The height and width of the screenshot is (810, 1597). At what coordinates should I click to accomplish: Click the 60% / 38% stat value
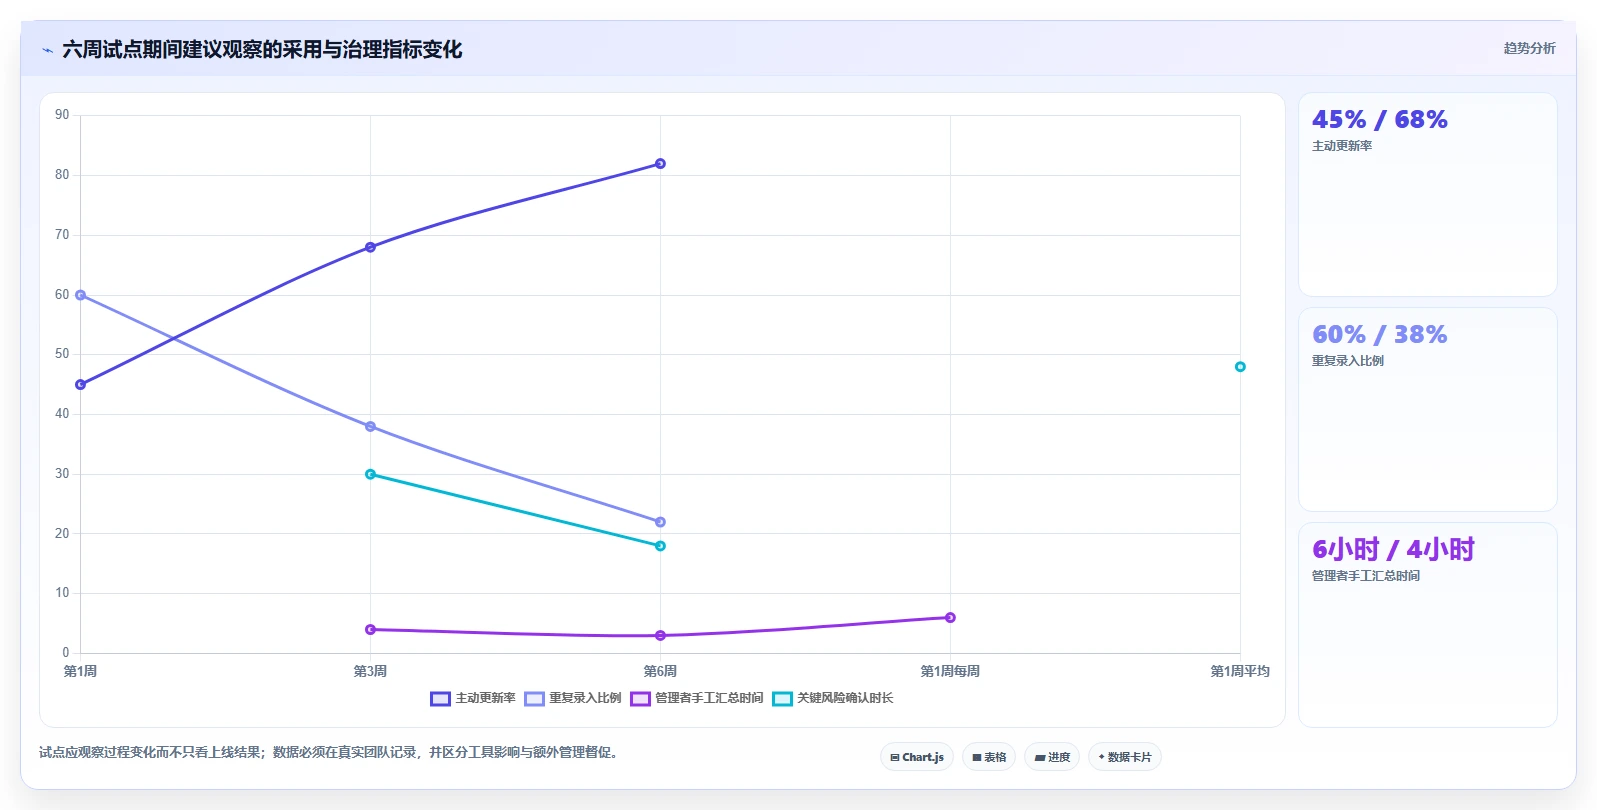pos(1379,335)
